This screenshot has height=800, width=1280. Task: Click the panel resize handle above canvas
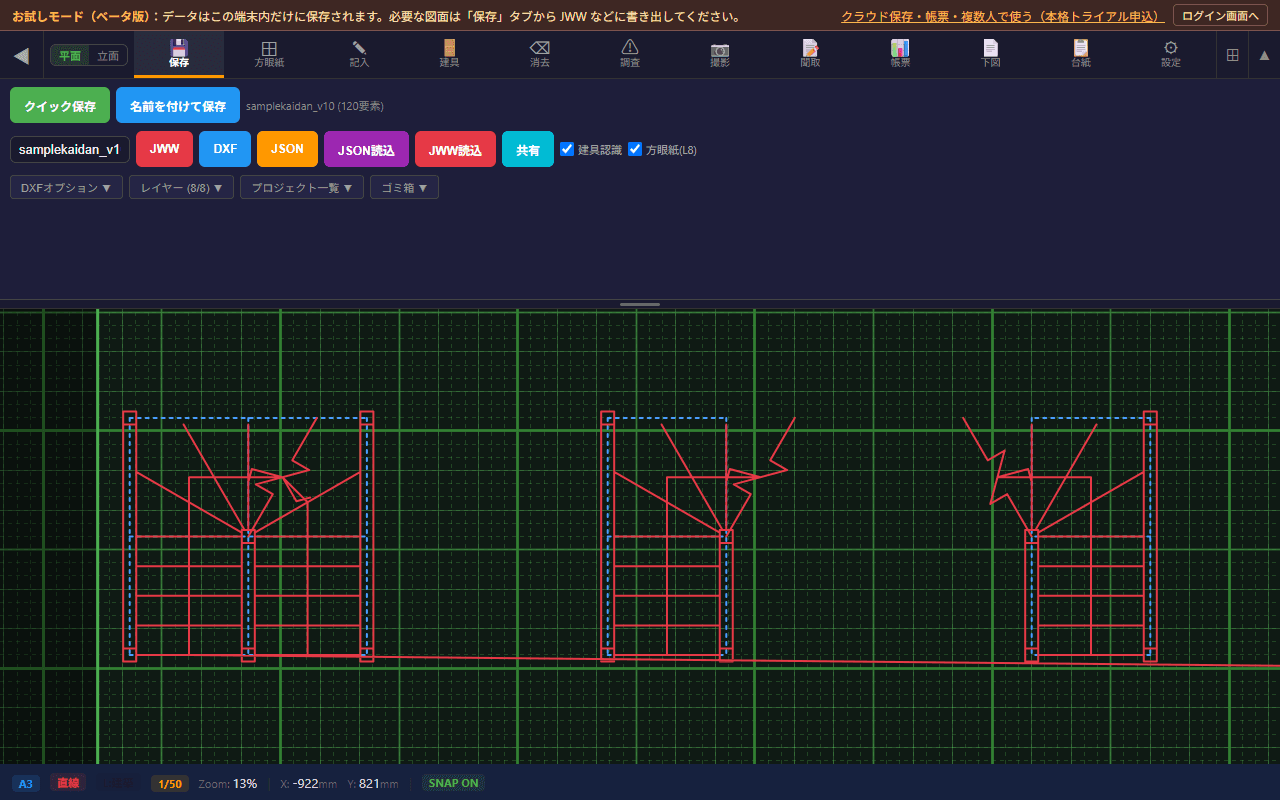coord(640,304)
